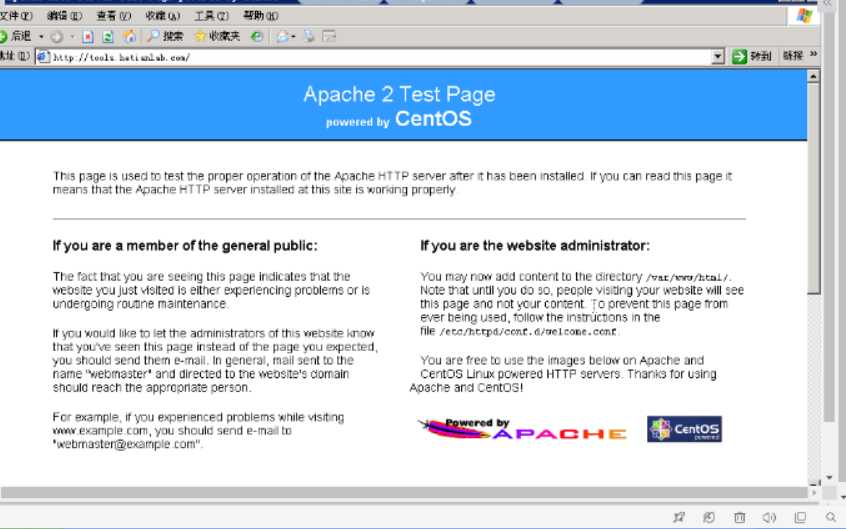This screenshot has width=846, height=529.
Task: Click the green Back (后退) arrow button
Action: [15, 36]
